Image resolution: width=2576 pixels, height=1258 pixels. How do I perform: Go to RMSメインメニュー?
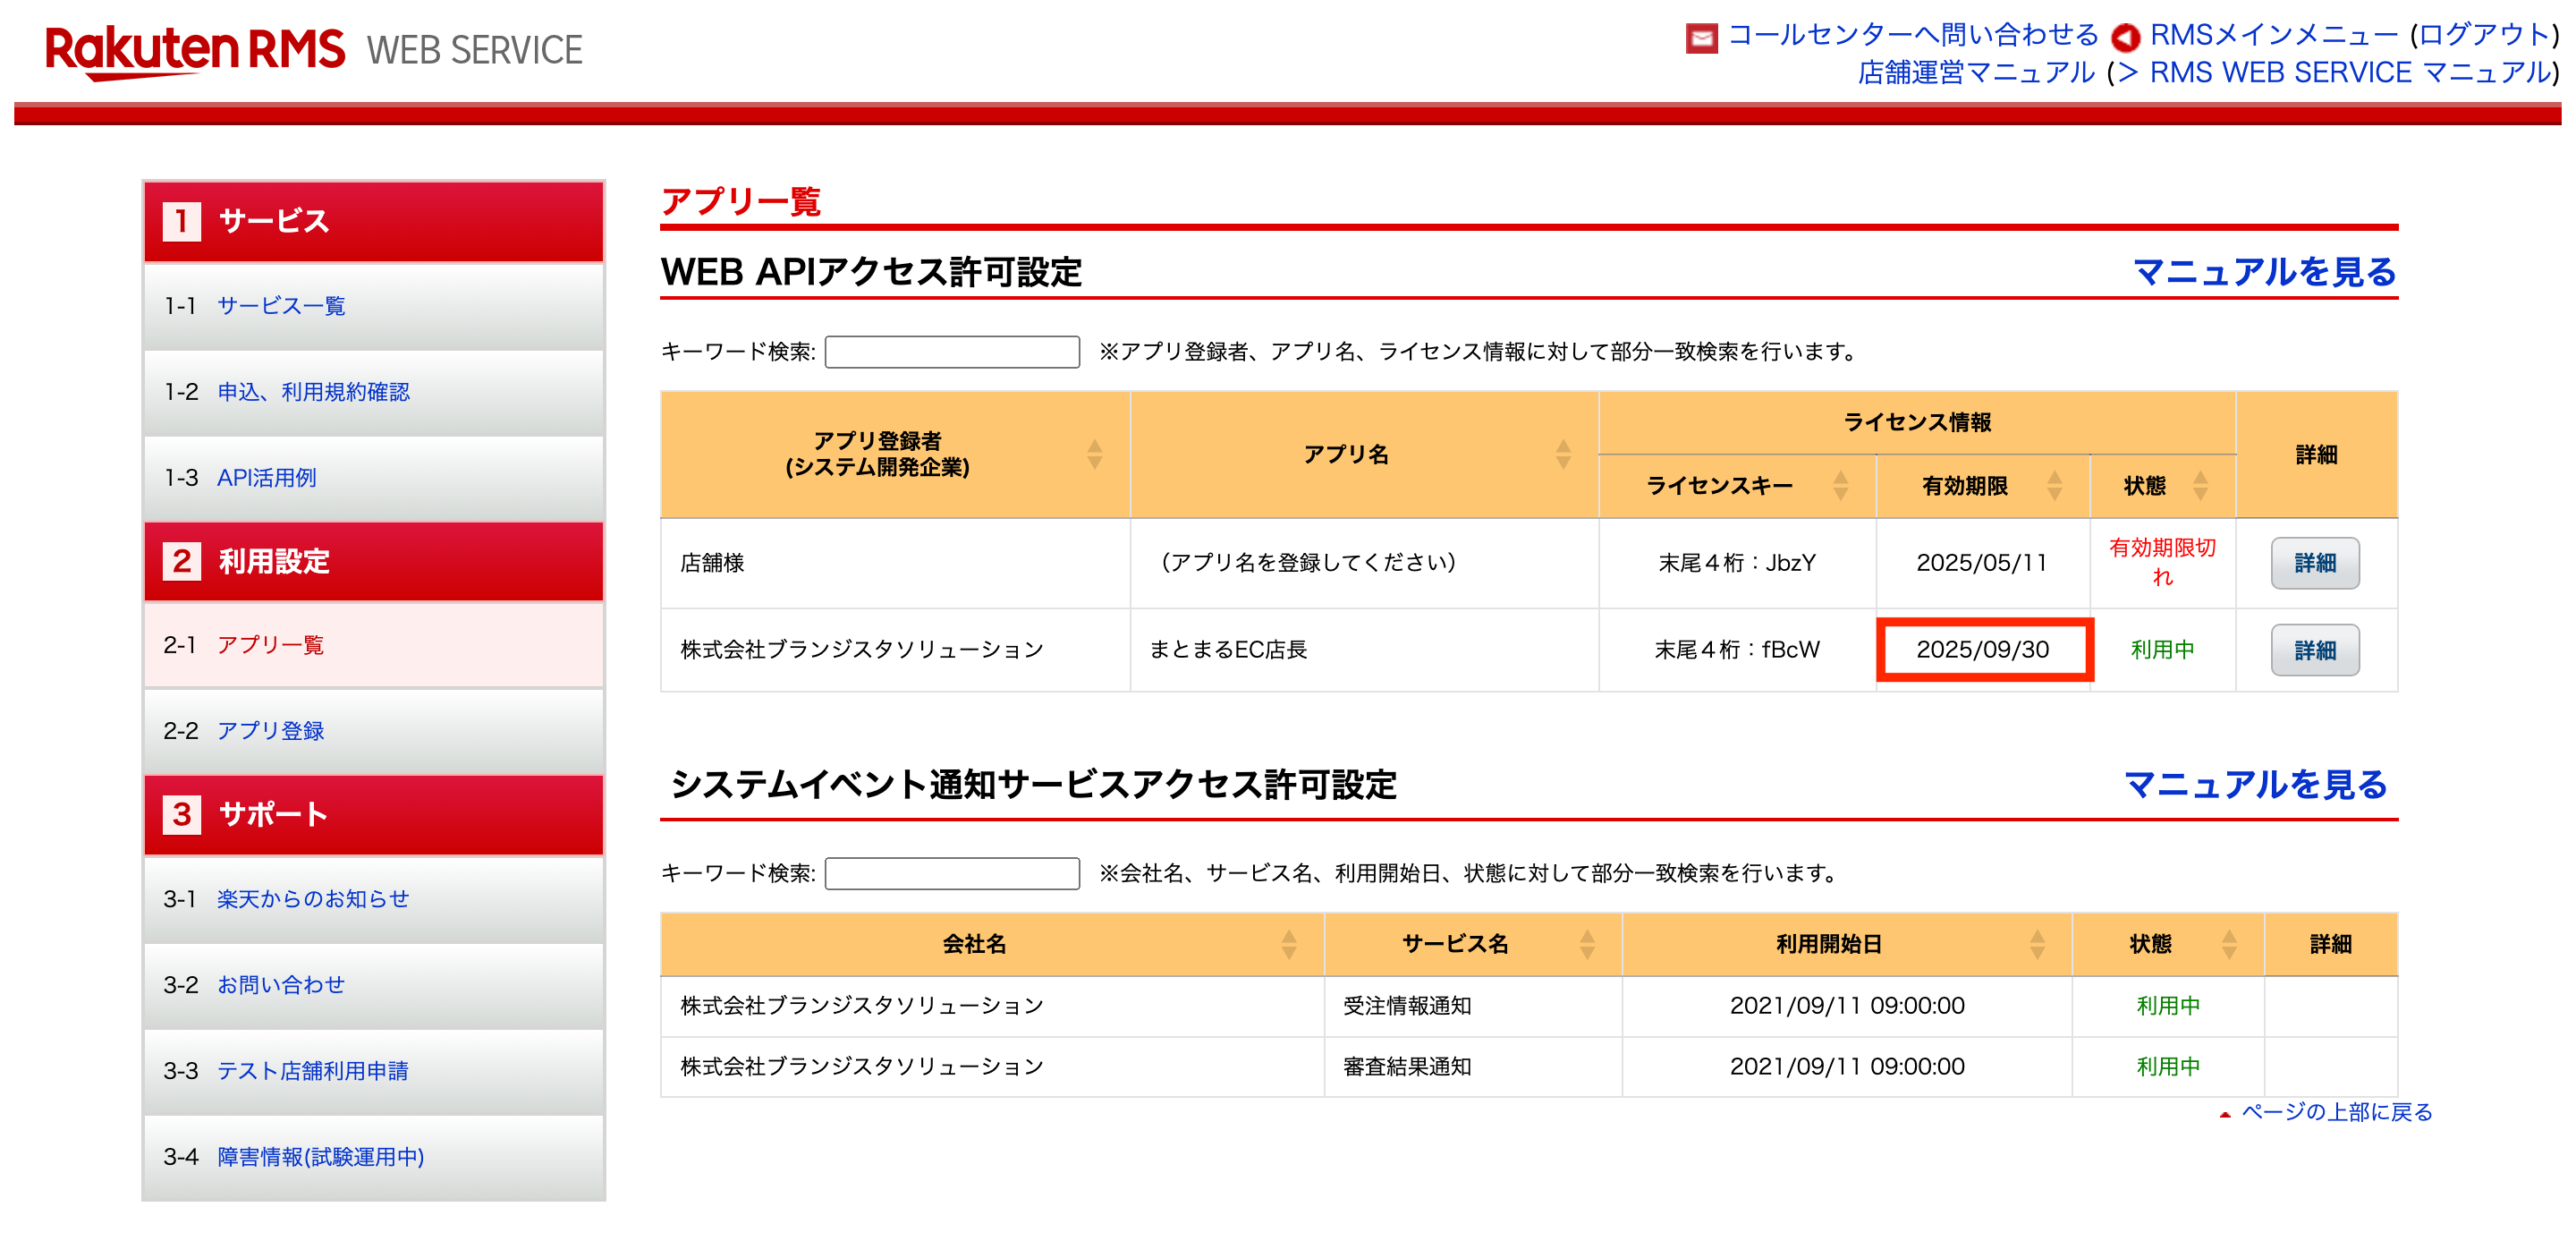(2274, 35)
